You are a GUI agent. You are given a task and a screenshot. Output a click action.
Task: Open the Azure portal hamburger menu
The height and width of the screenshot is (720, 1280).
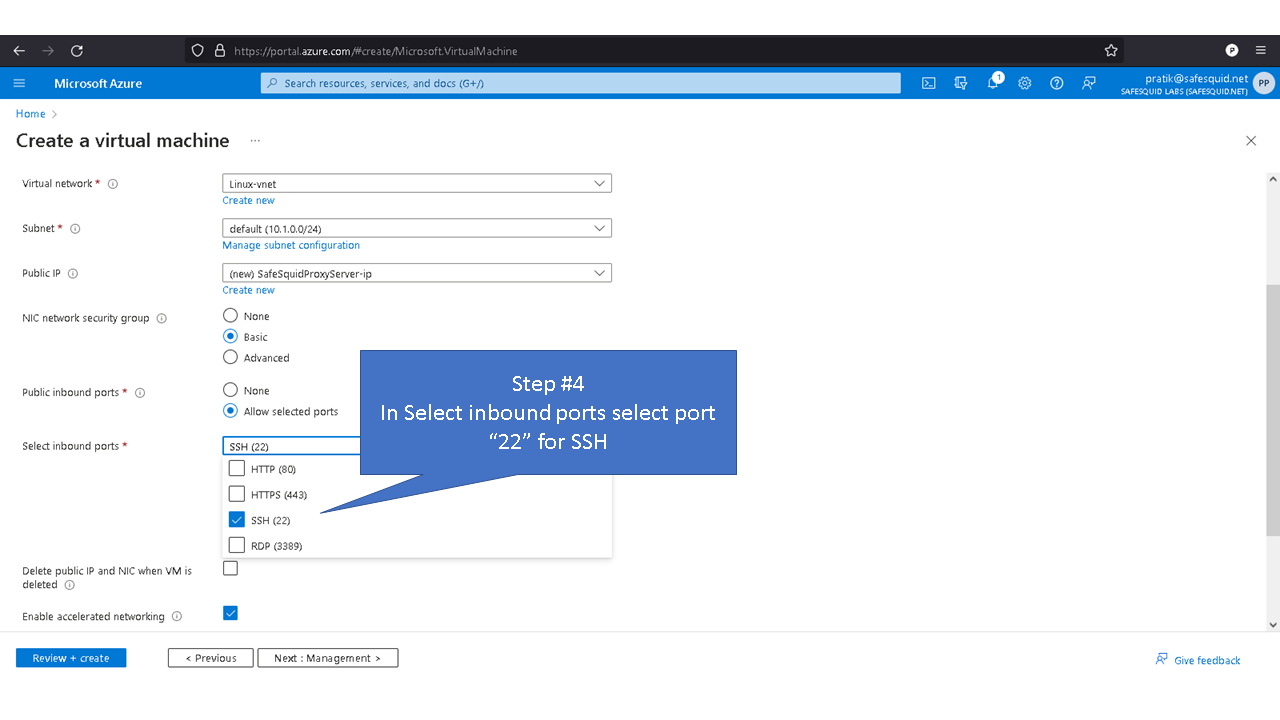pos(19,83)
